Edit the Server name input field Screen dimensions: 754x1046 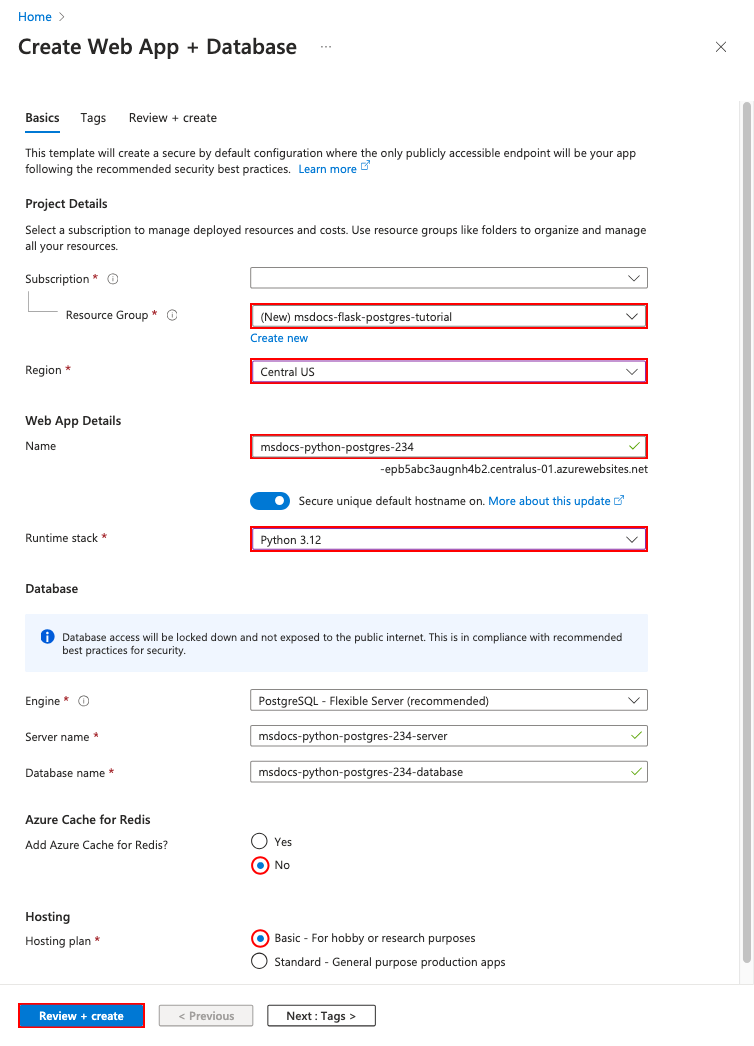click(448, 736)
